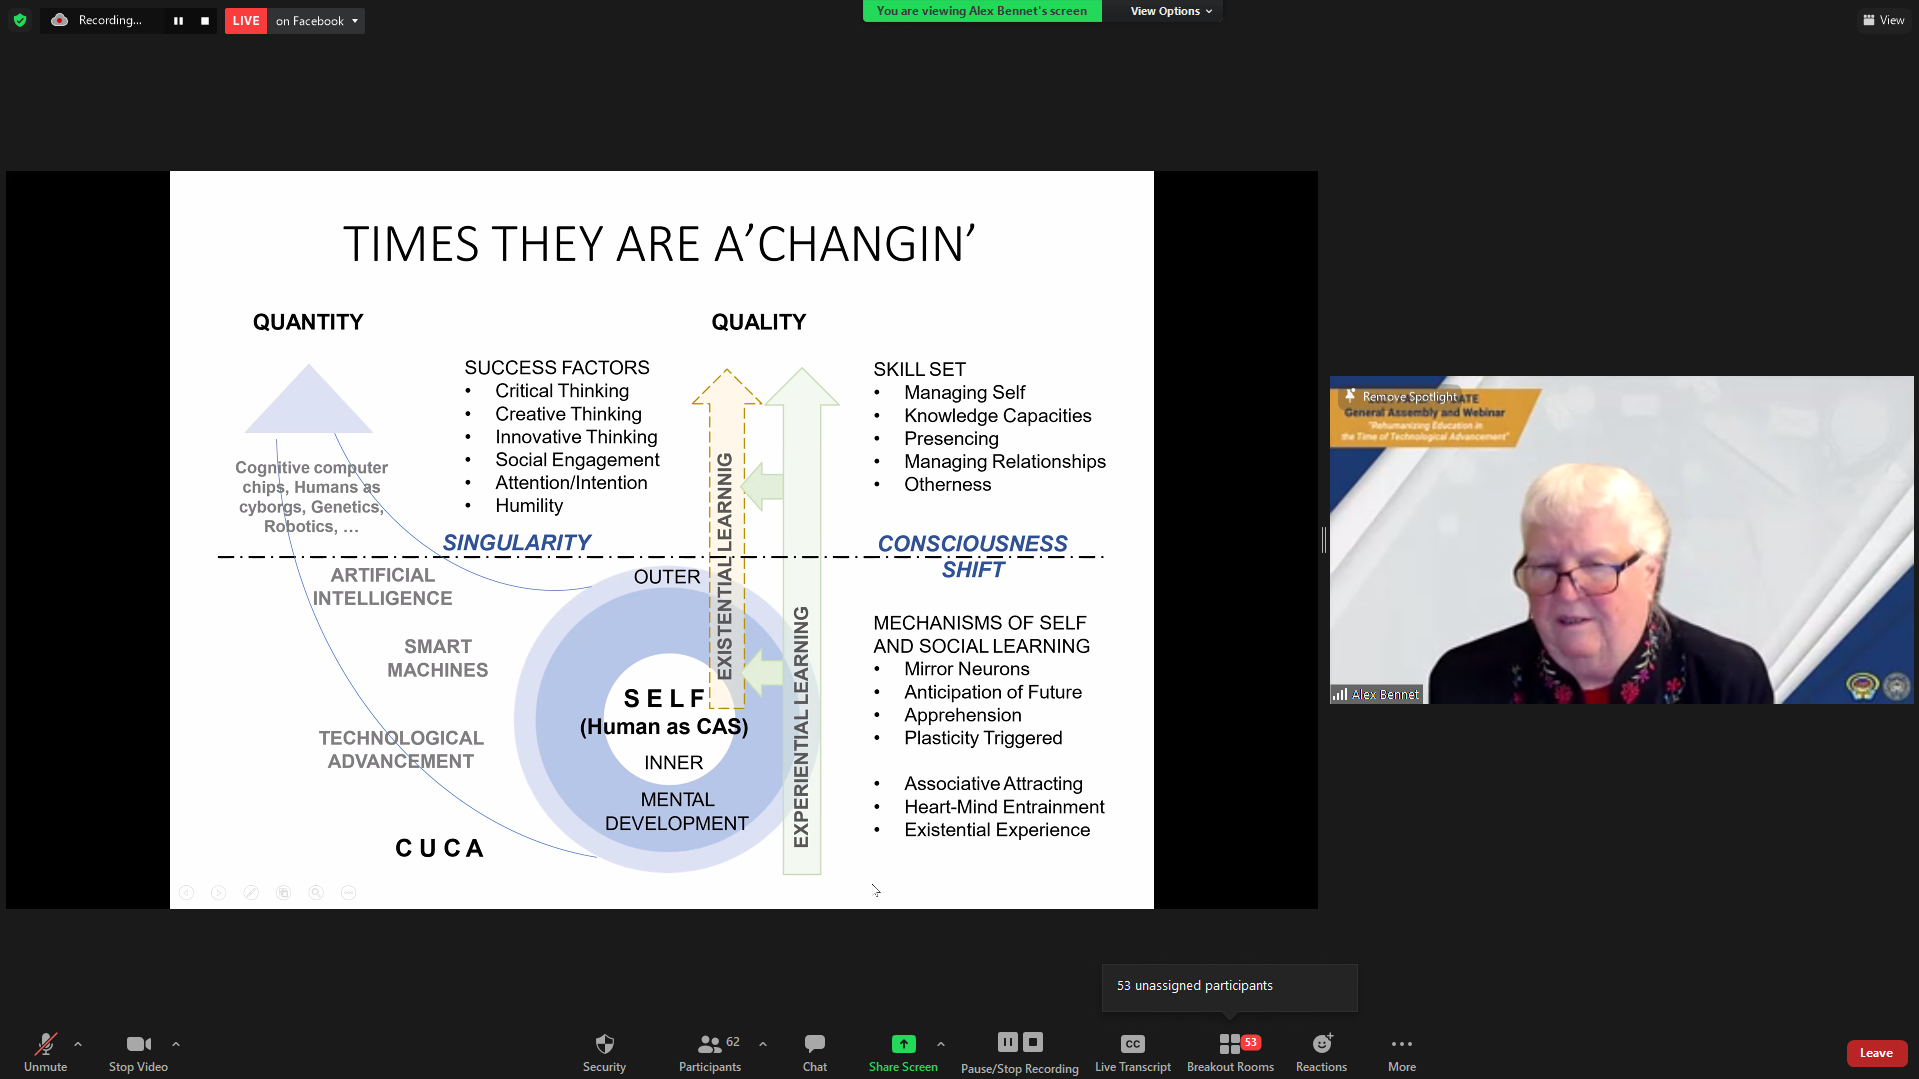The image size is (1919, 1079).
Task: Open the live on Facebook dropdown
Action: tap(316, 21)
